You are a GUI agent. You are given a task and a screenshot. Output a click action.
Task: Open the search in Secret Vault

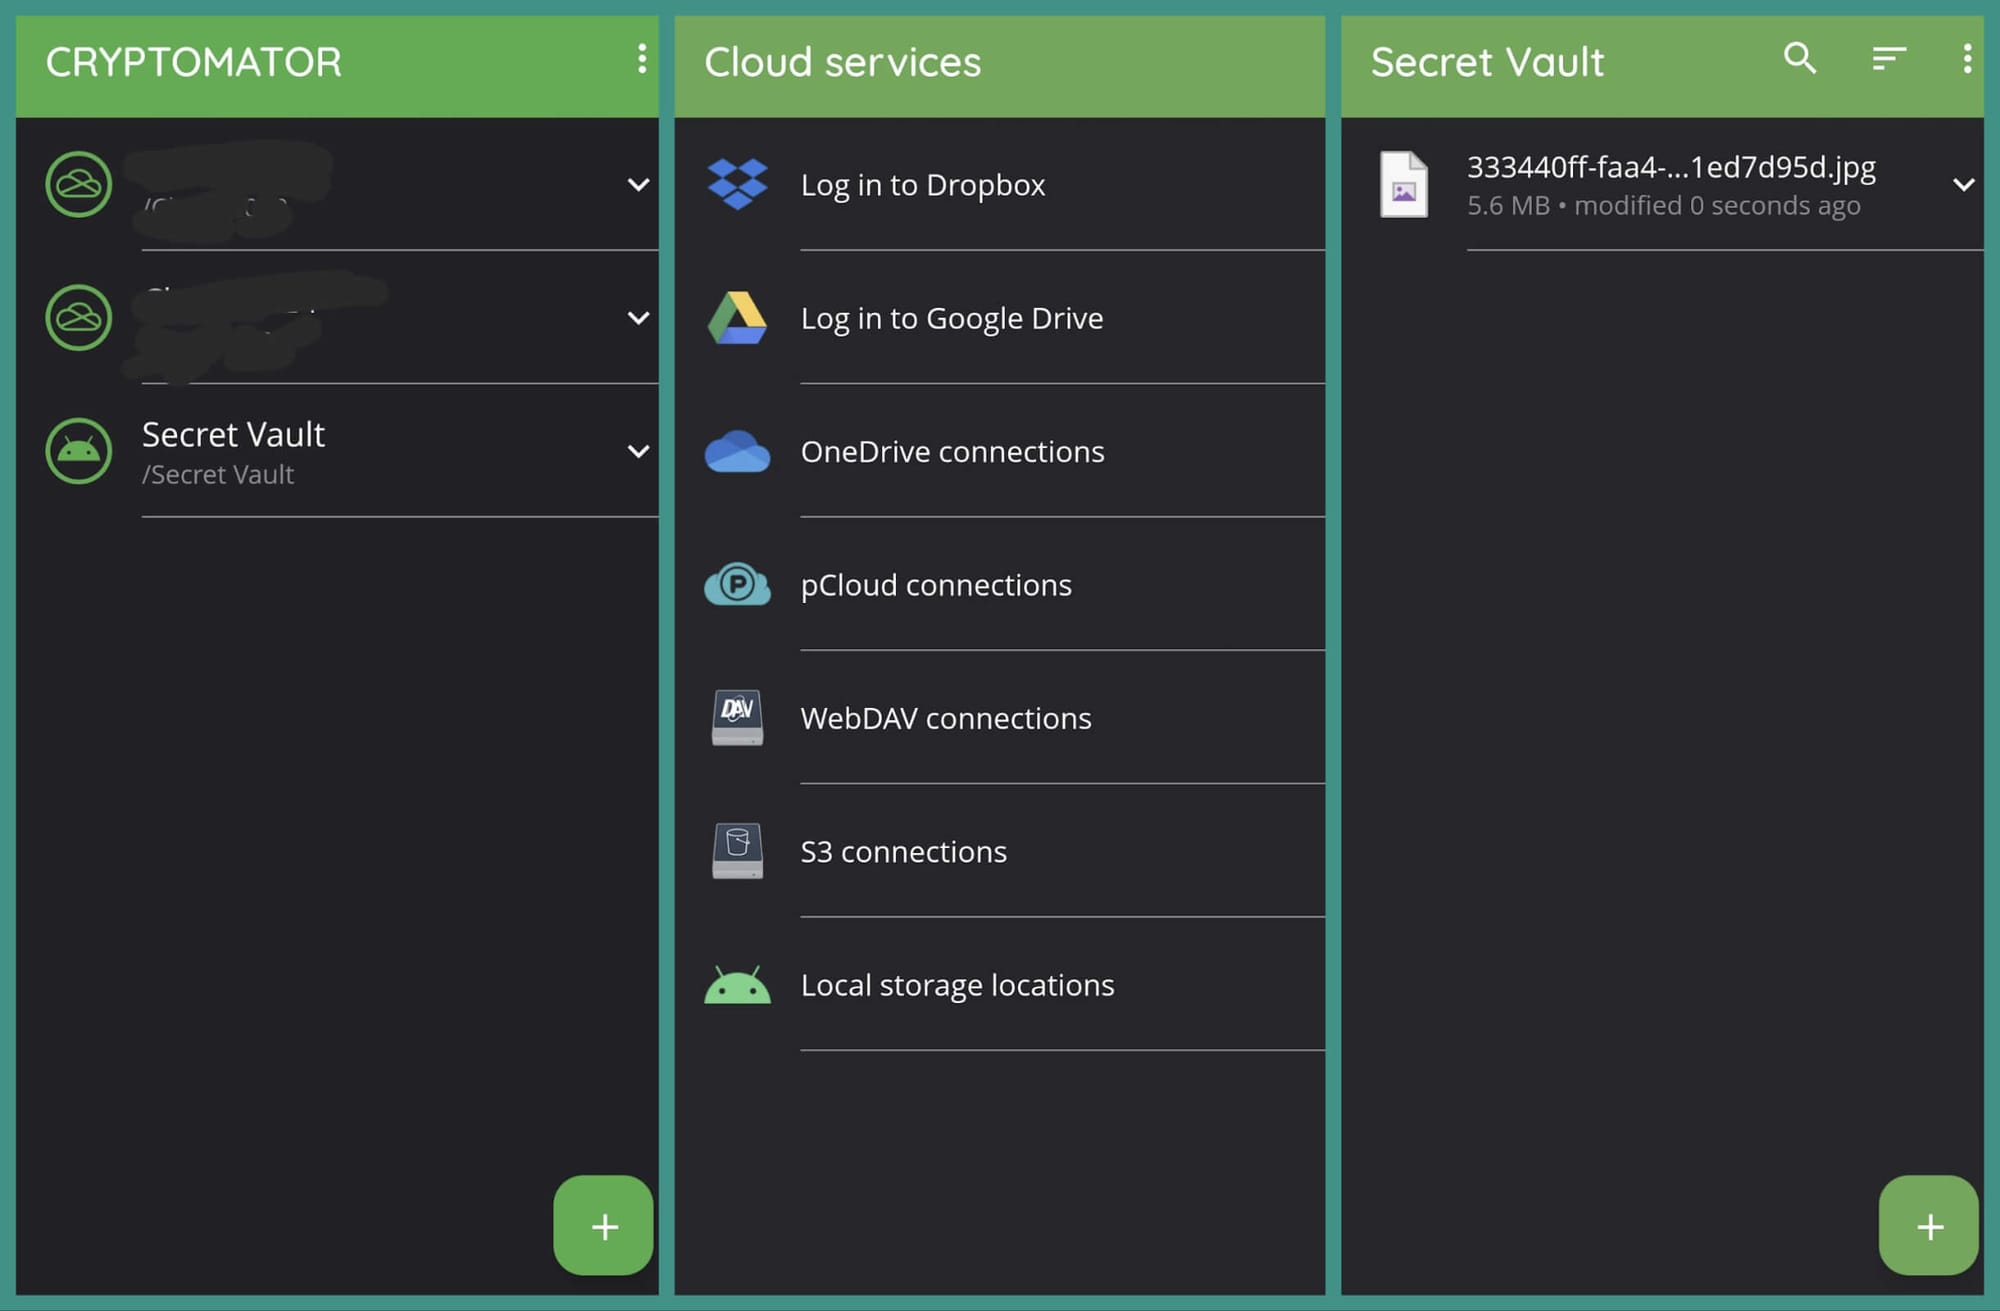1799,60
